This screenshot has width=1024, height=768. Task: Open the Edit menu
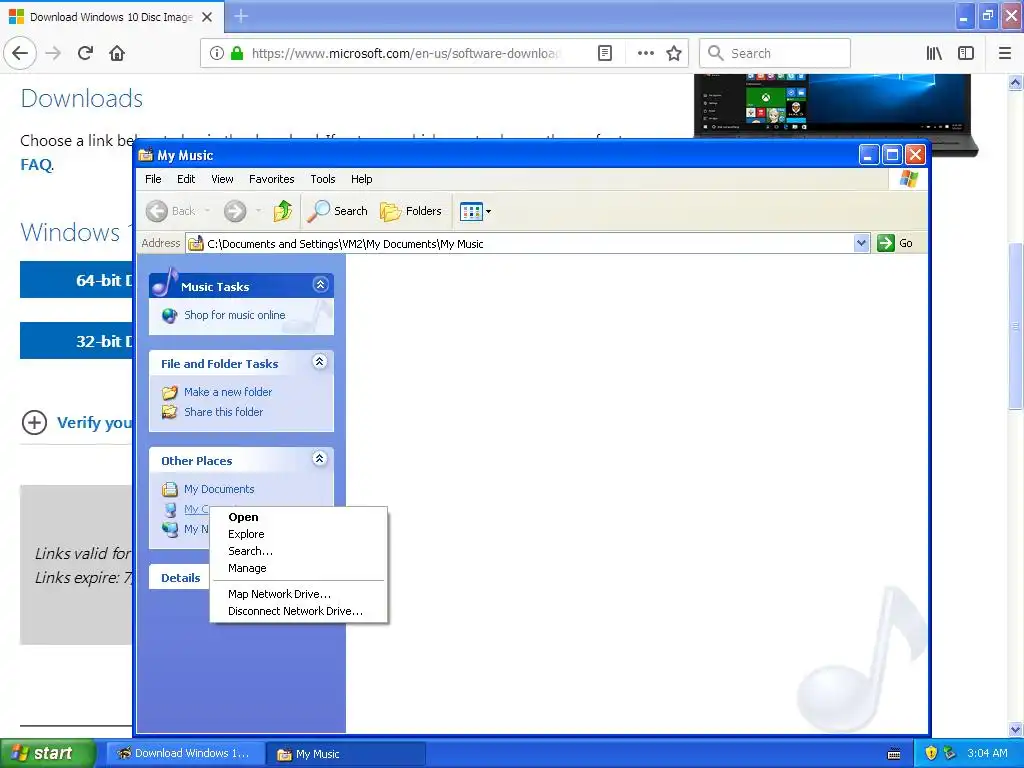(x=186, y=179)
